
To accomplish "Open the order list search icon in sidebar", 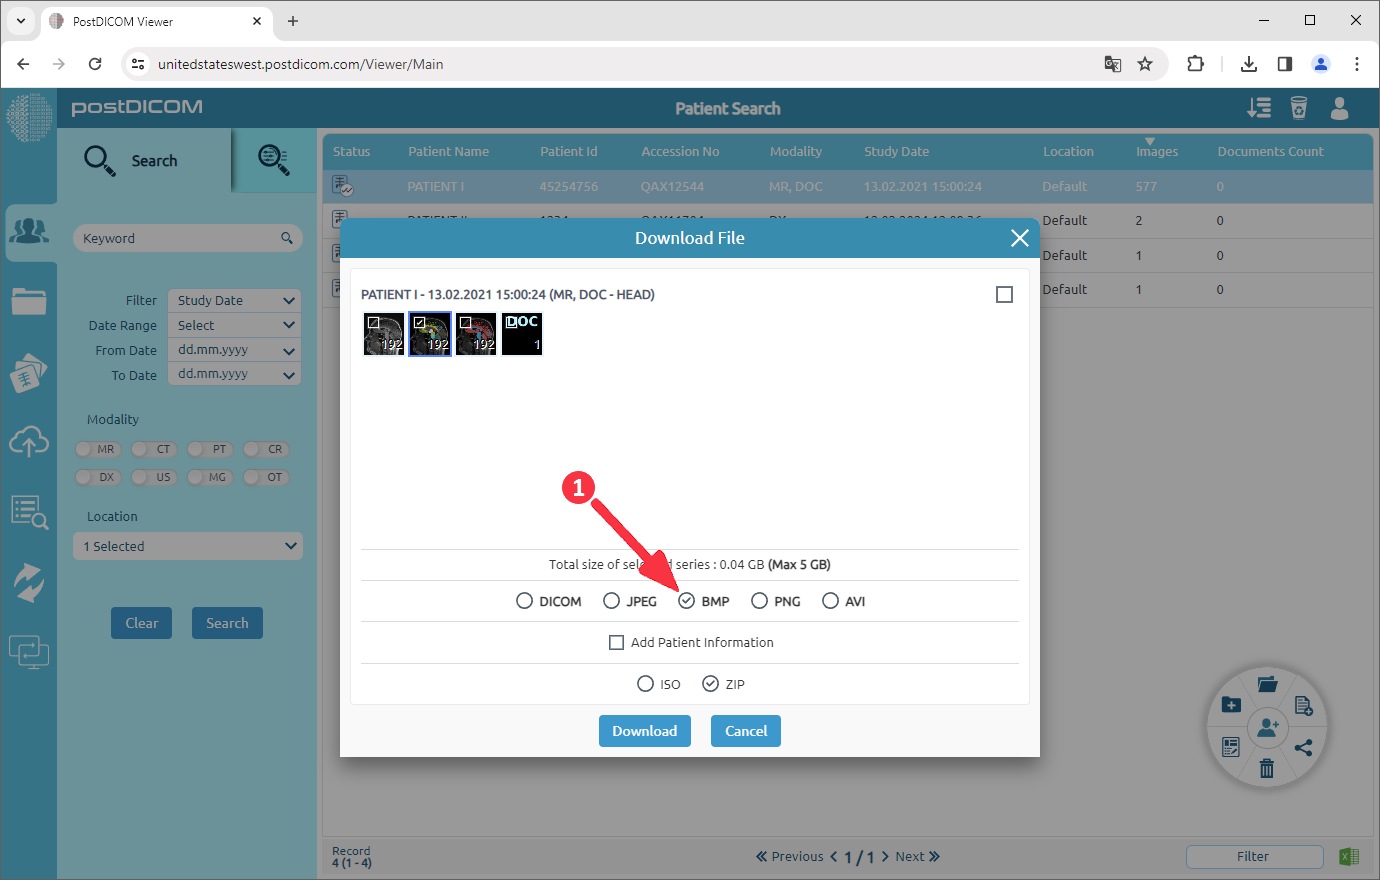I will point(30,511).
